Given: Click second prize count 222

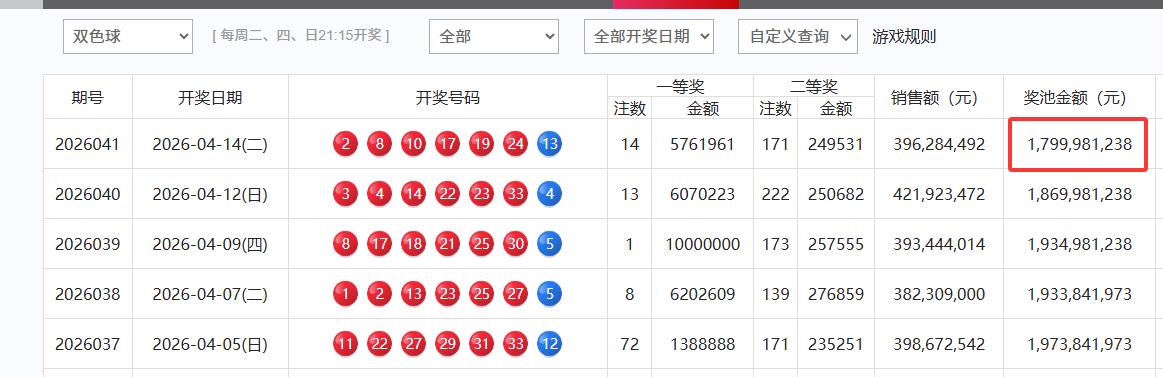Looking at the screenshot, I should (775, 194).
